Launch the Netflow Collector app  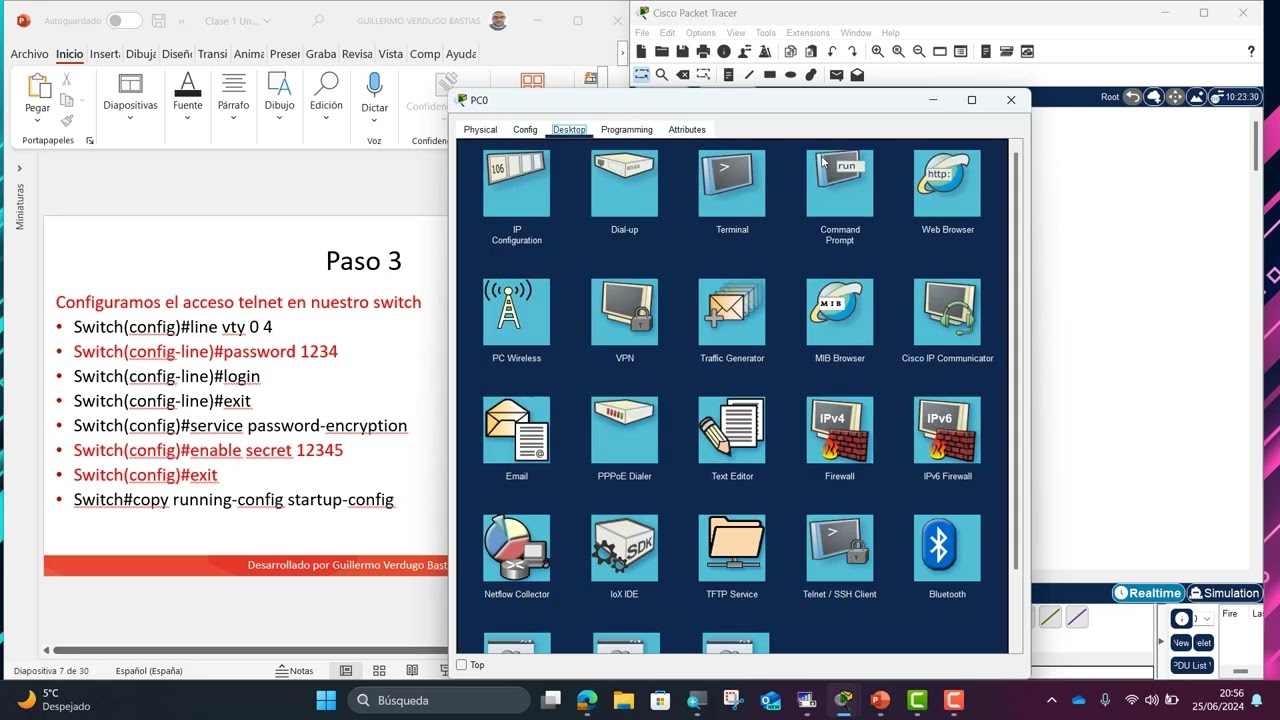click(516, 548)
